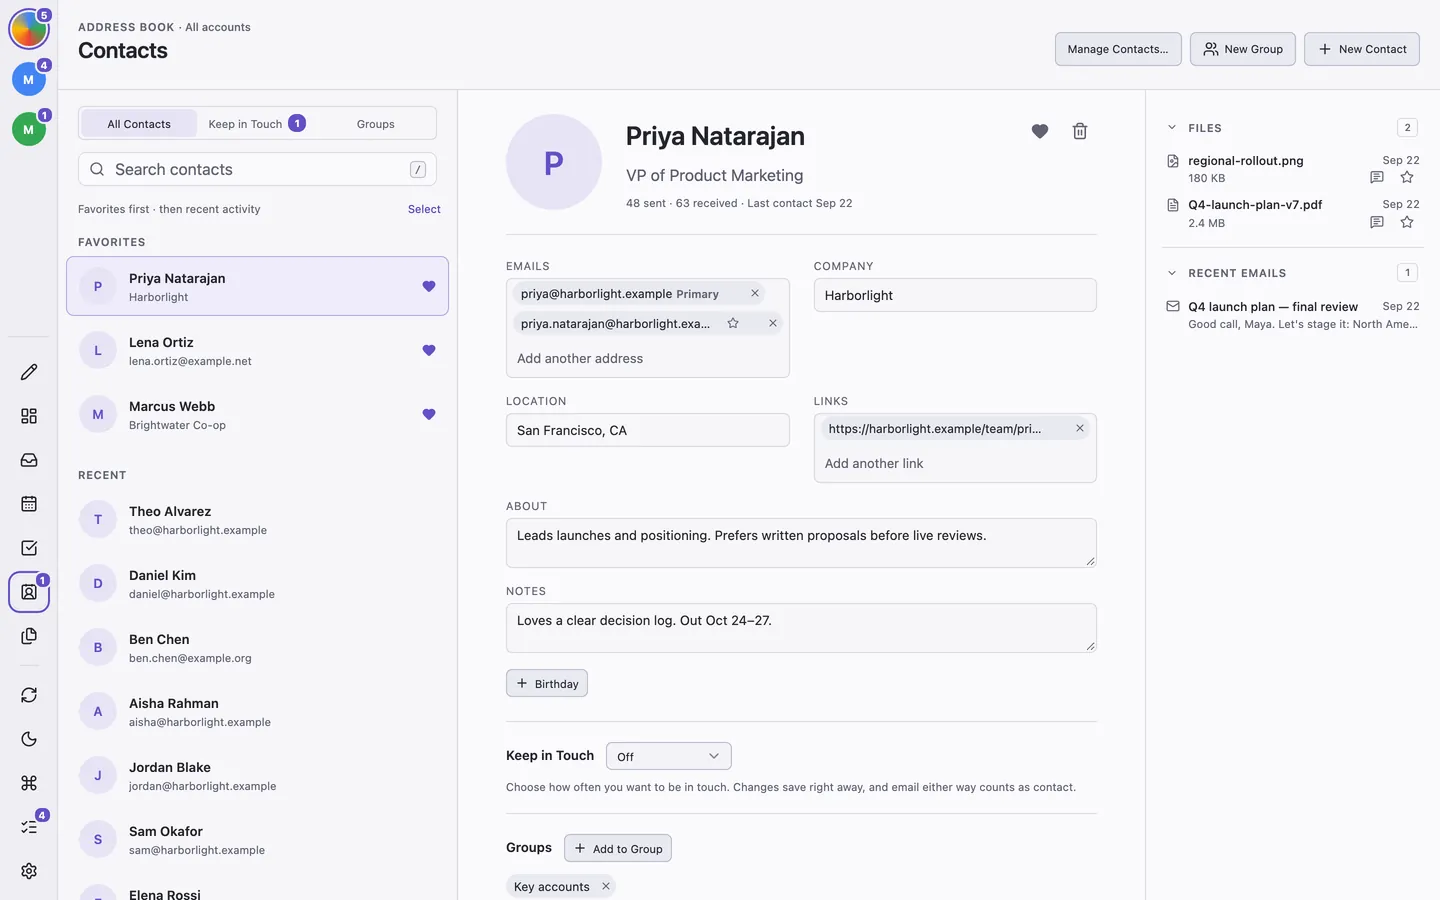Open the Manage Contacts menu
Image resolution: width=1440 pixels, height=900 pixels.
1118,49
